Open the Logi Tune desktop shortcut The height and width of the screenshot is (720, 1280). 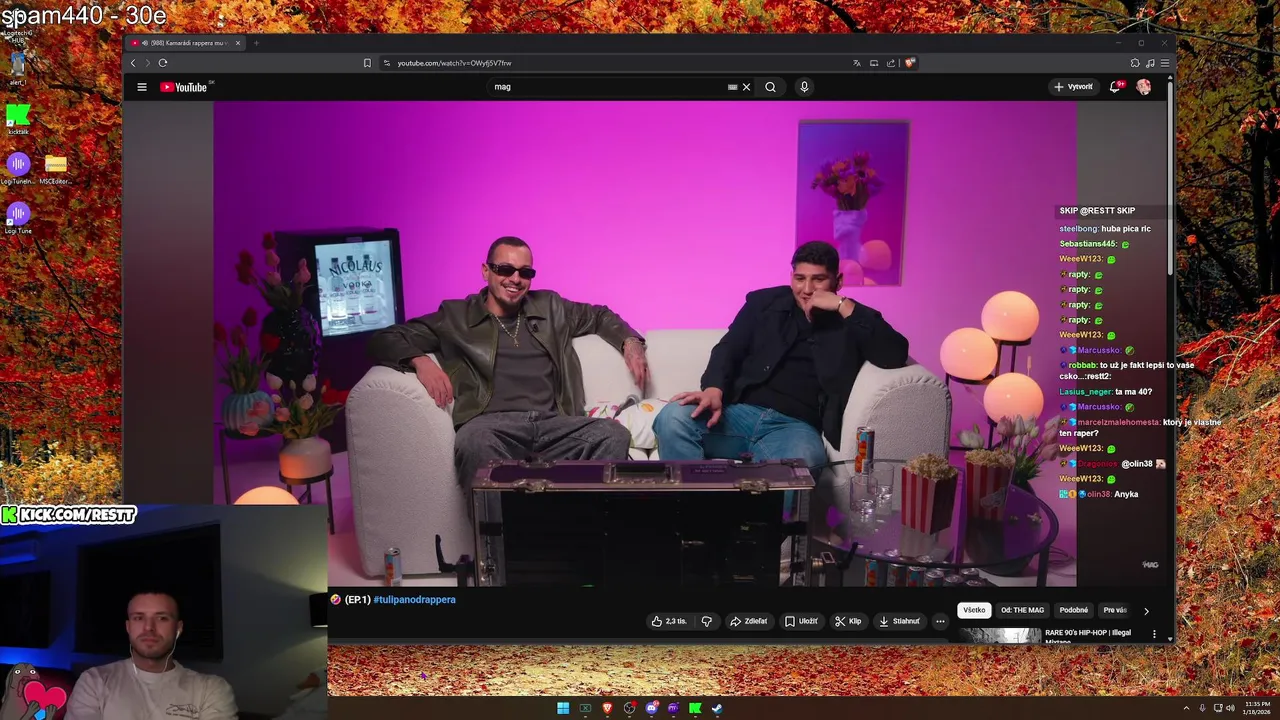pyautogui.click(x=18, y=218)
